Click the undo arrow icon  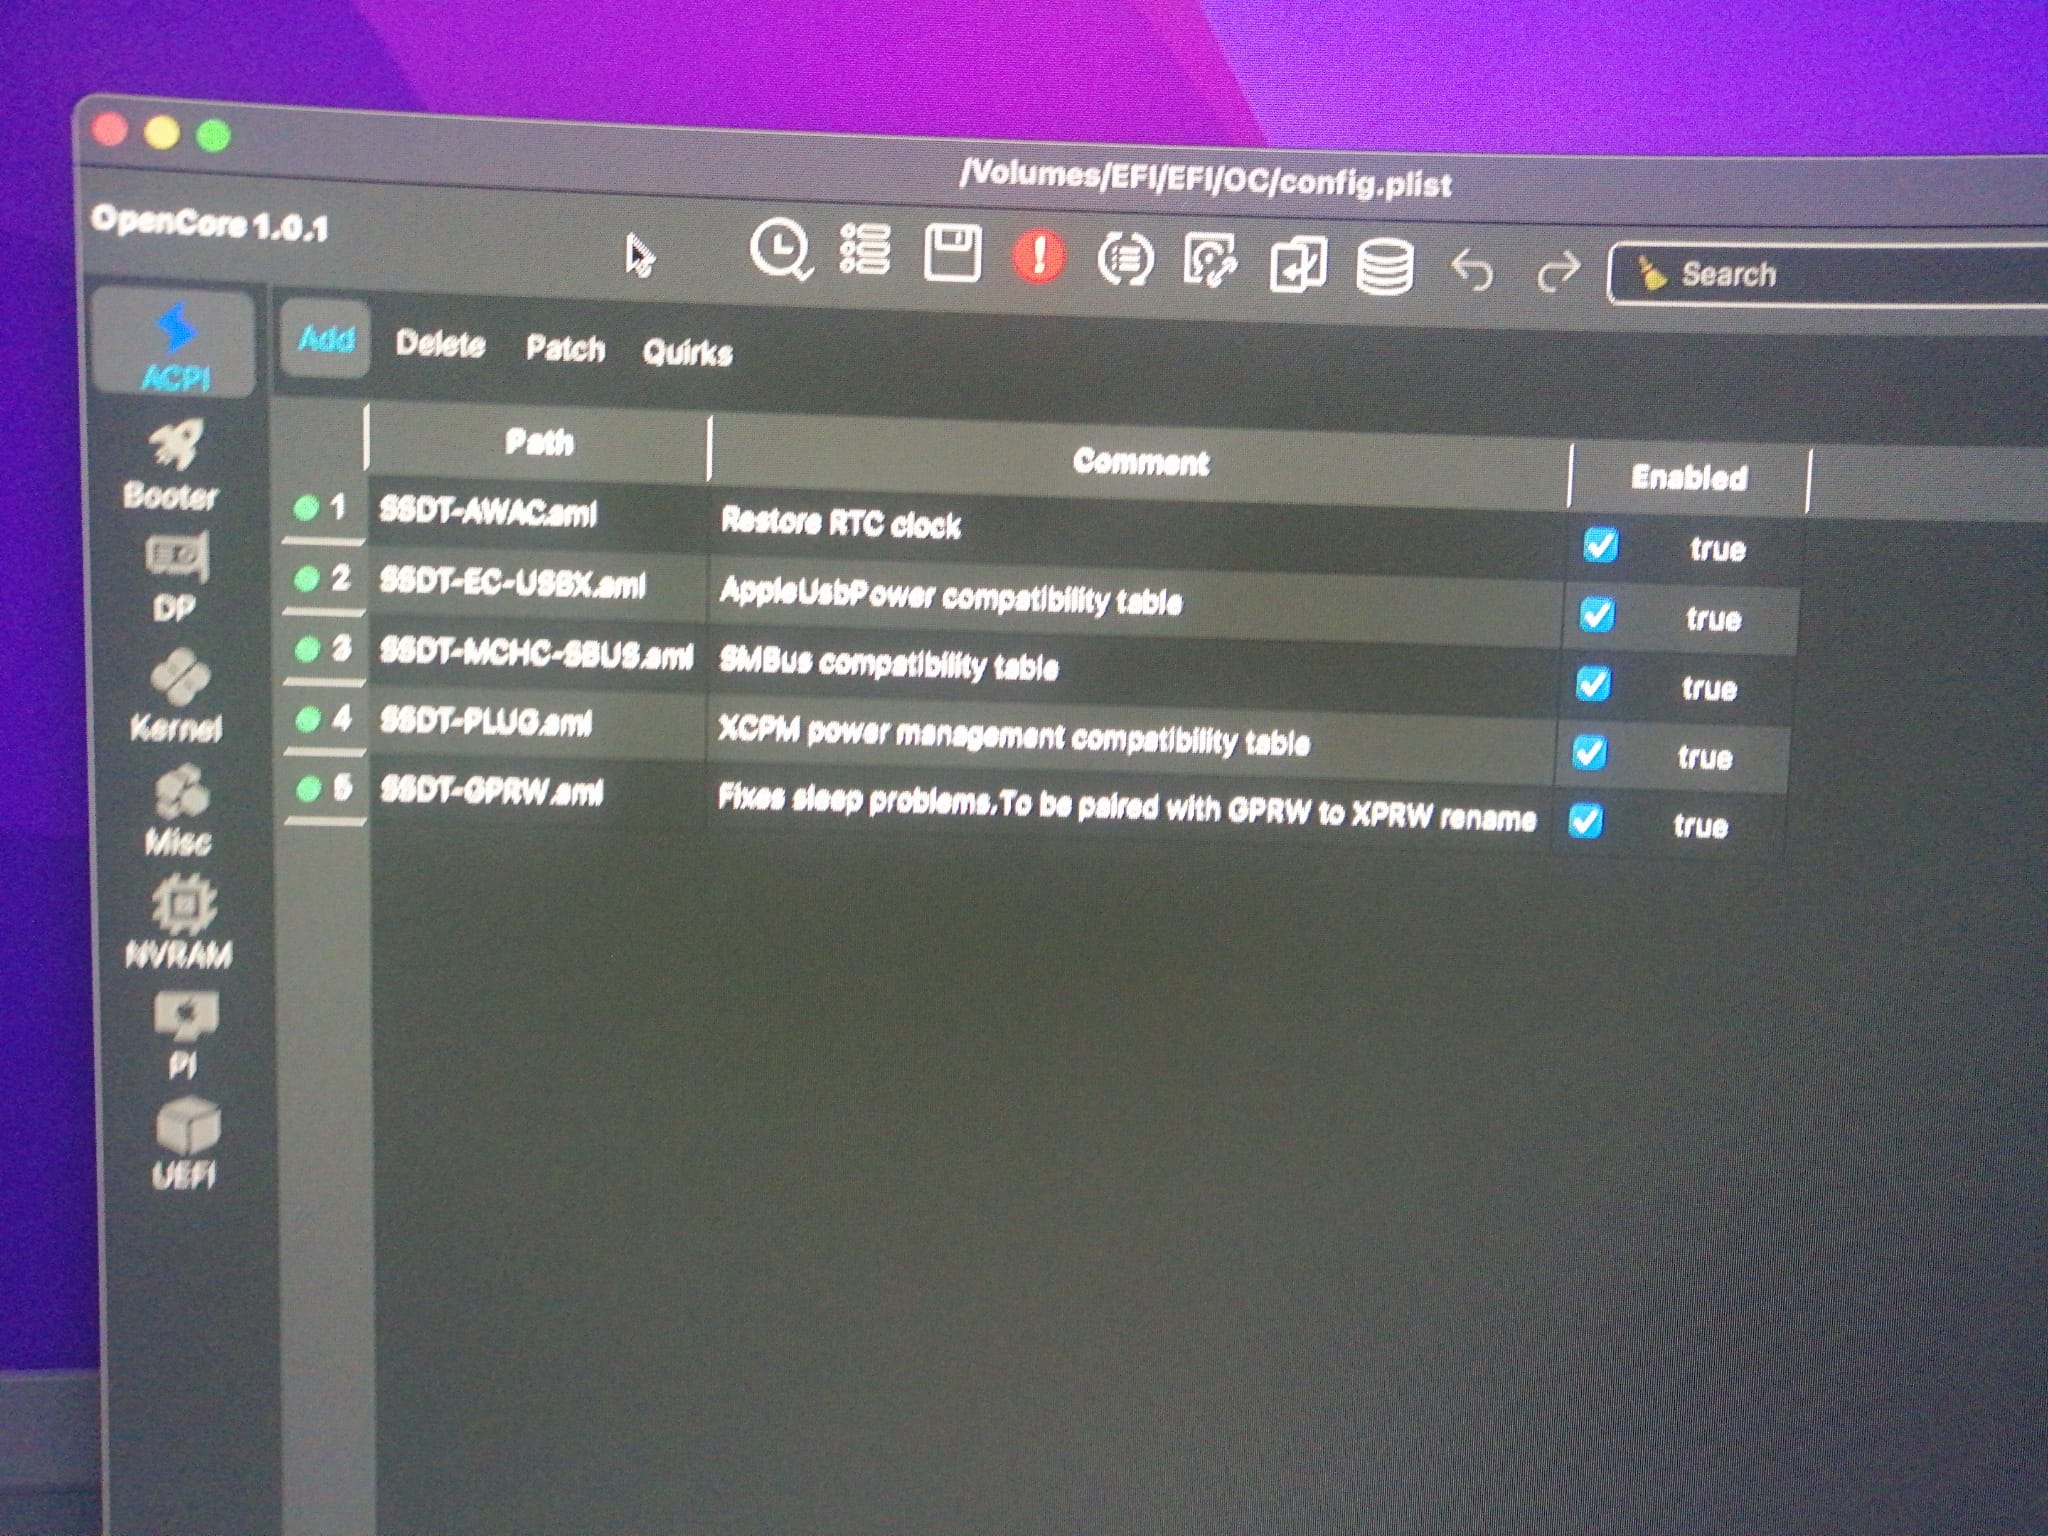[1471, 270]
